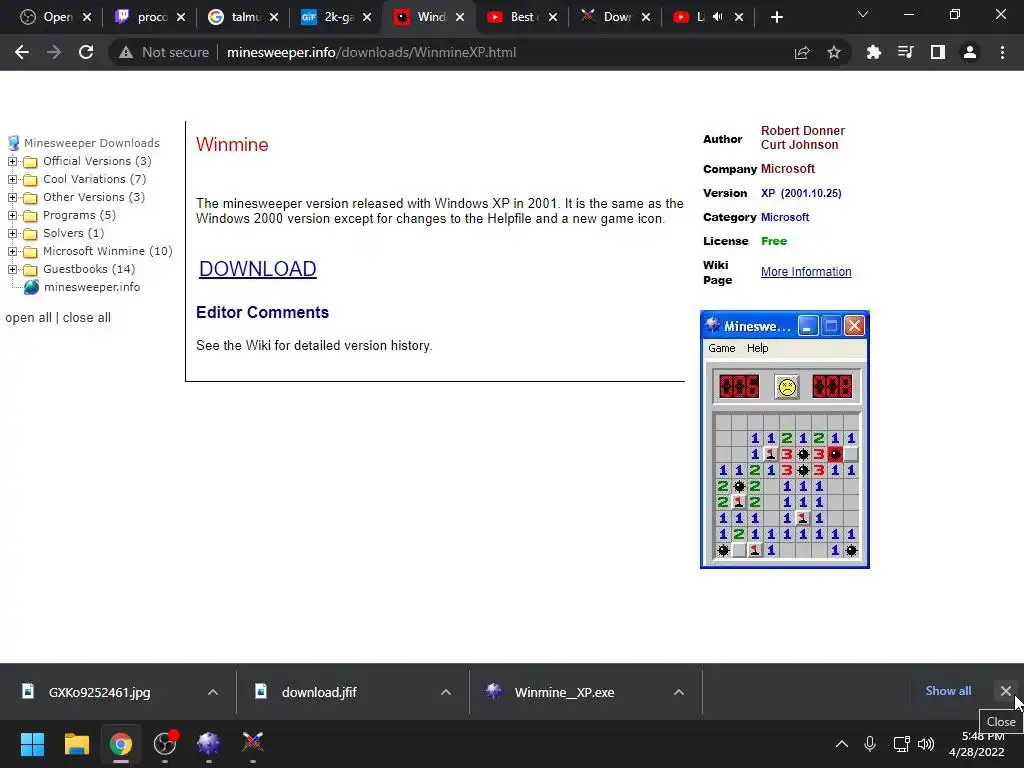Image resolution: width=1024 pixels, height=768 pixels.
Task: Go back to the previous page
Action: (x=22, y=52)
